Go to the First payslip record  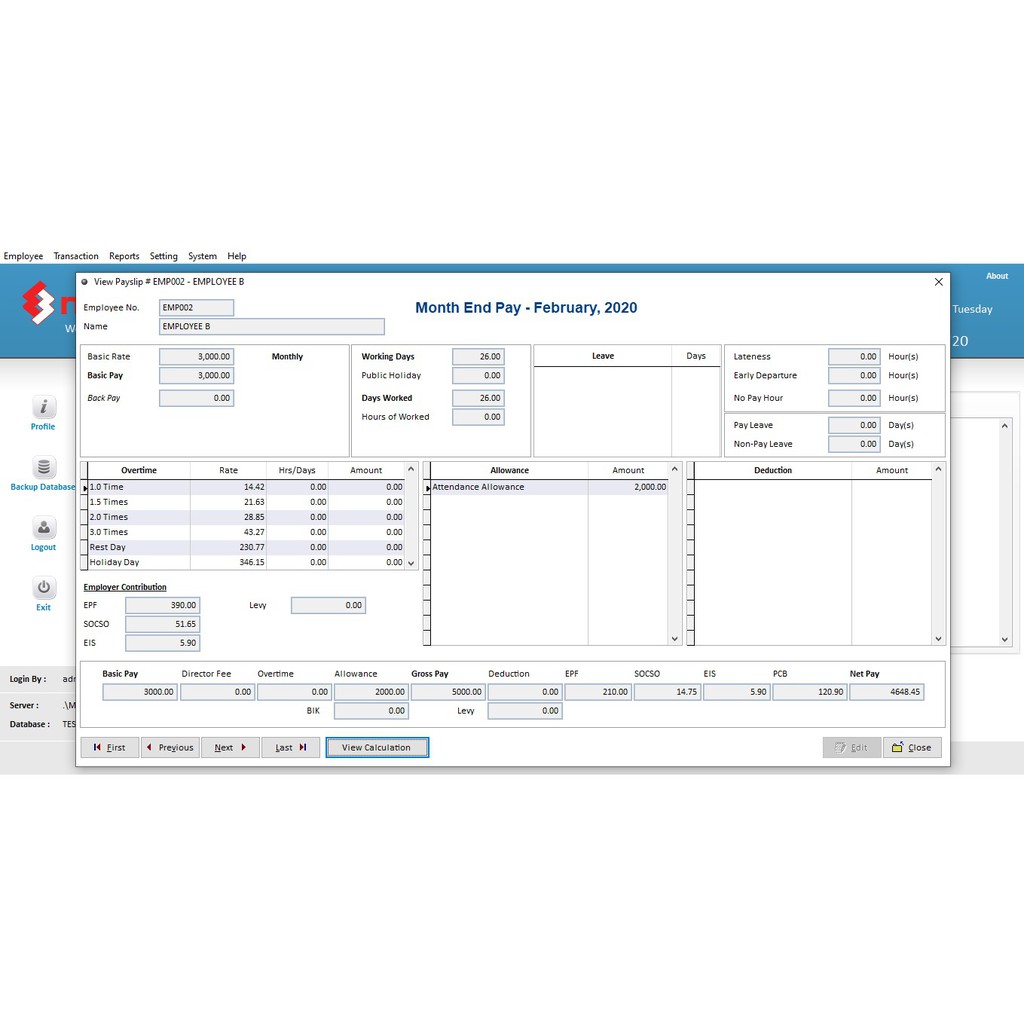110,747
